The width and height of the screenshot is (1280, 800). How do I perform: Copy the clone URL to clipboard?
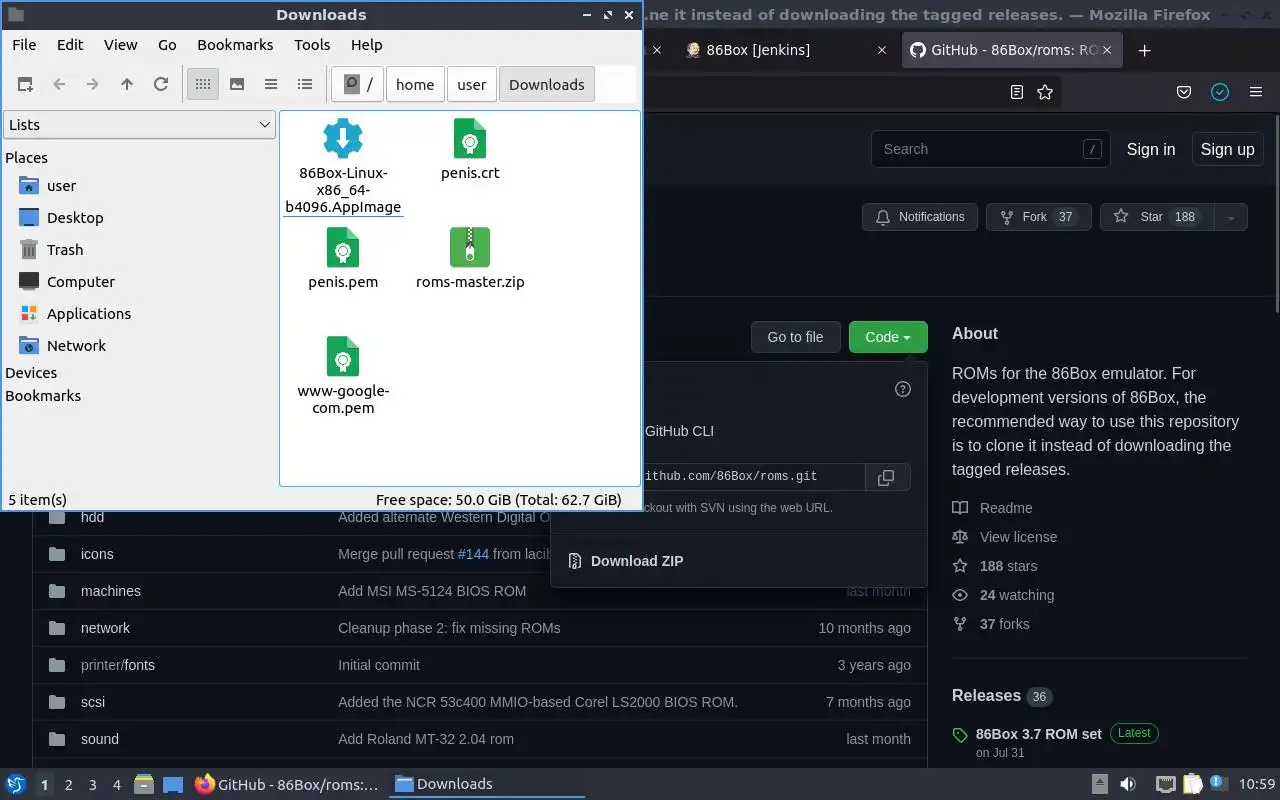click(886, 477)
